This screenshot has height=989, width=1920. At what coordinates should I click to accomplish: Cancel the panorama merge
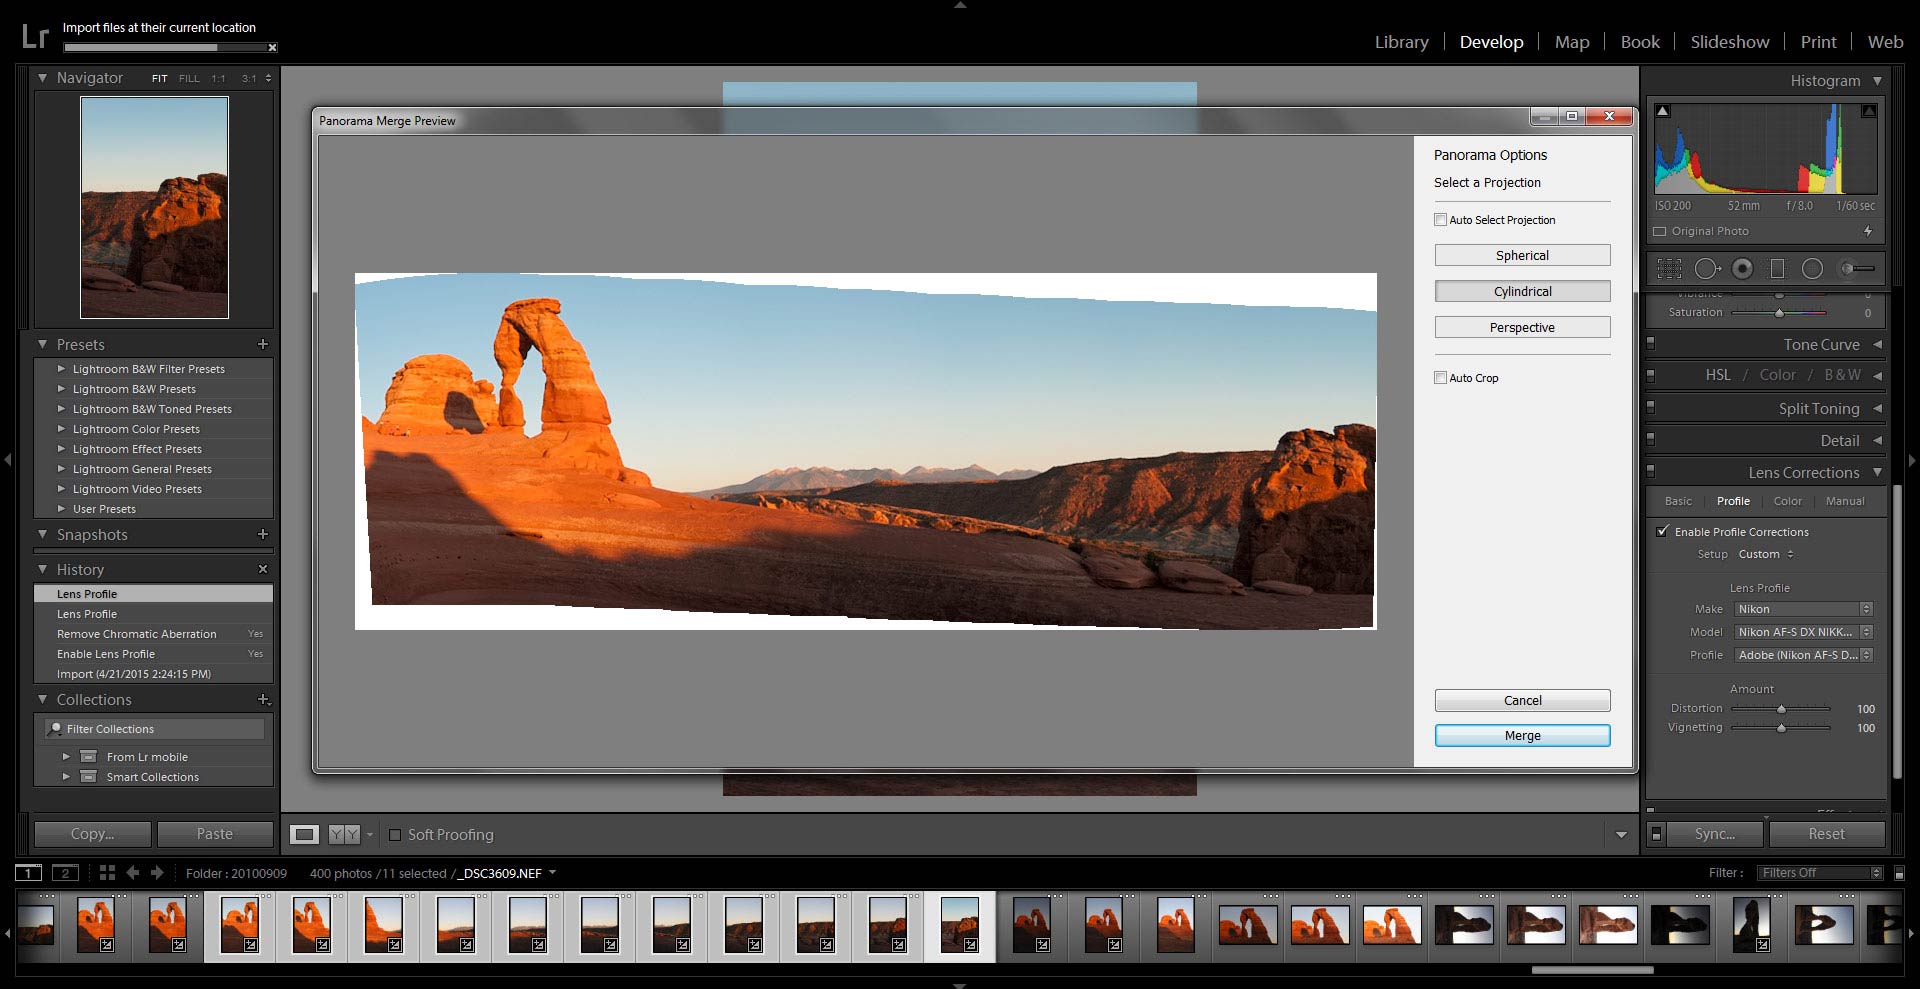tap(1522, 700)
